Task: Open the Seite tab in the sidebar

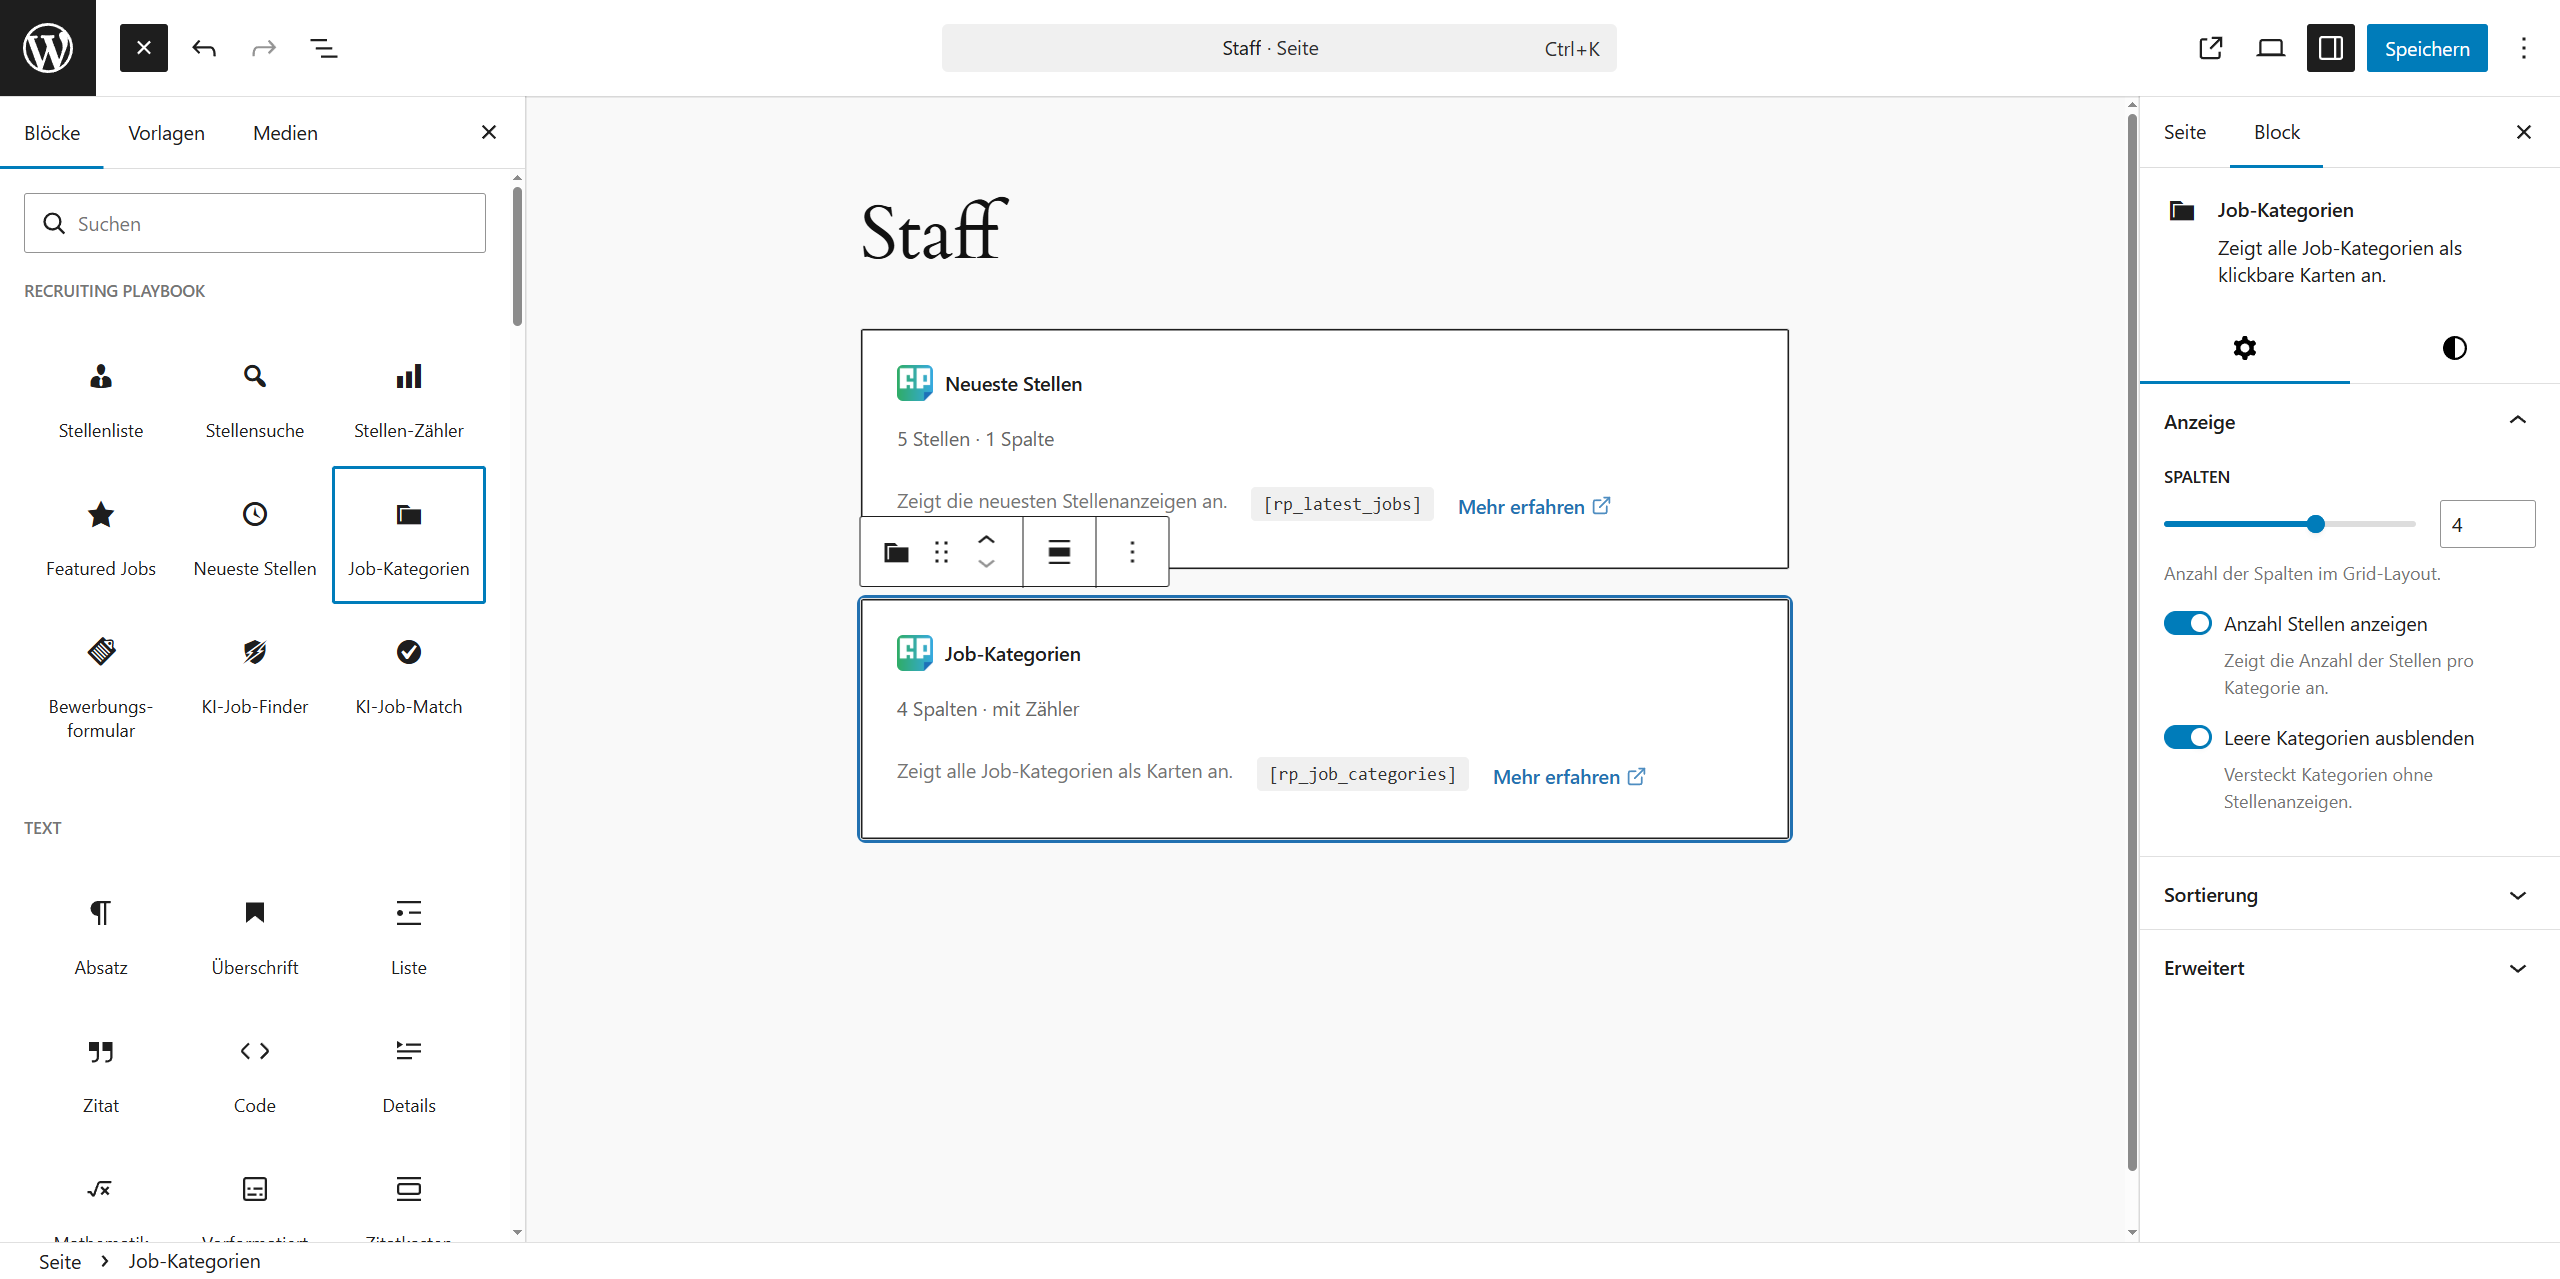Action: tap(2184, 132)
